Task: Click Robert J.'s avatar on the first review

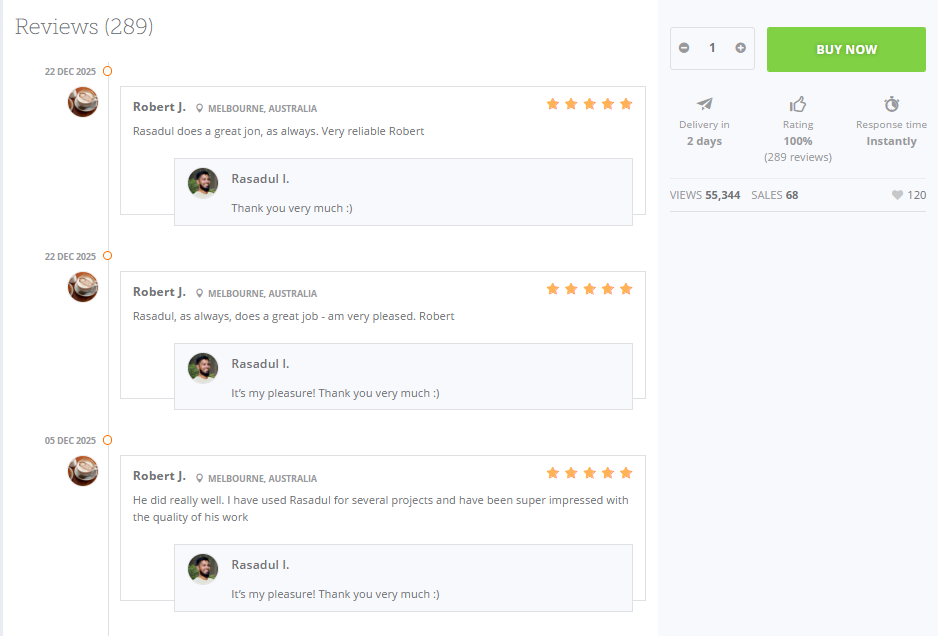Action: [83, 102]
